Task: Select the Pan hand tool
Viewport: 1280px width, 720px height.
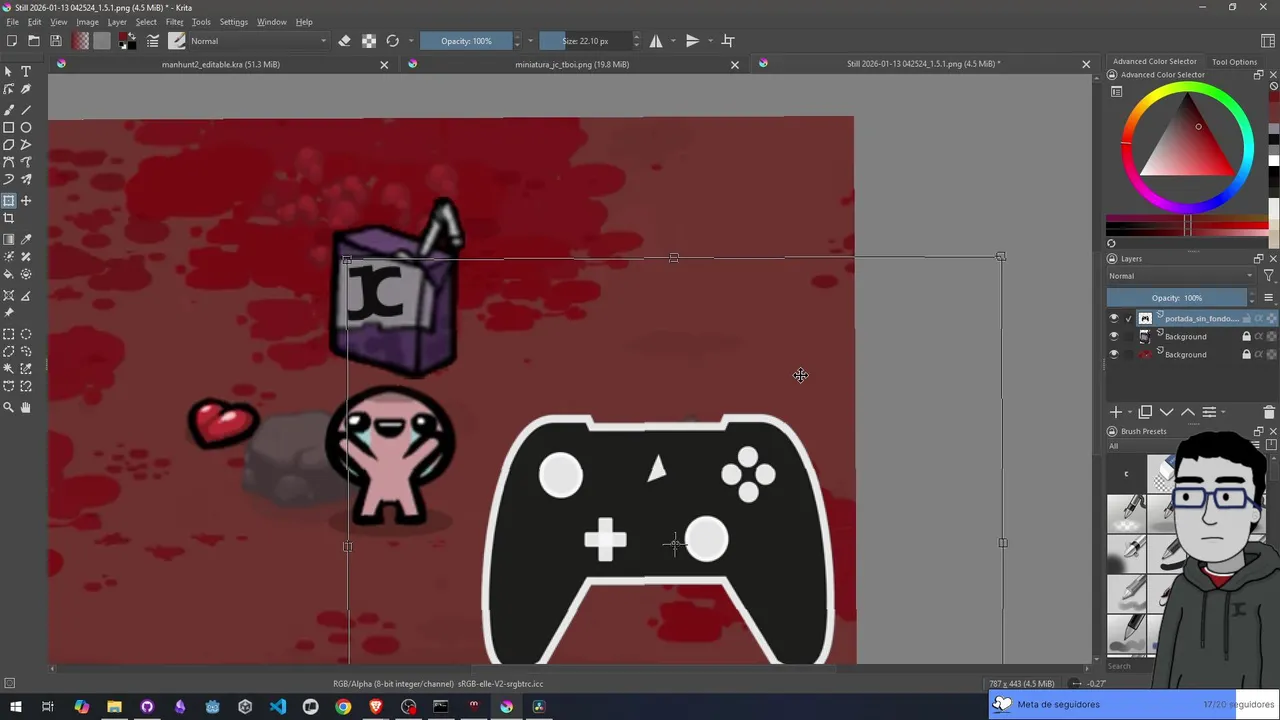Action: [26, 408]
